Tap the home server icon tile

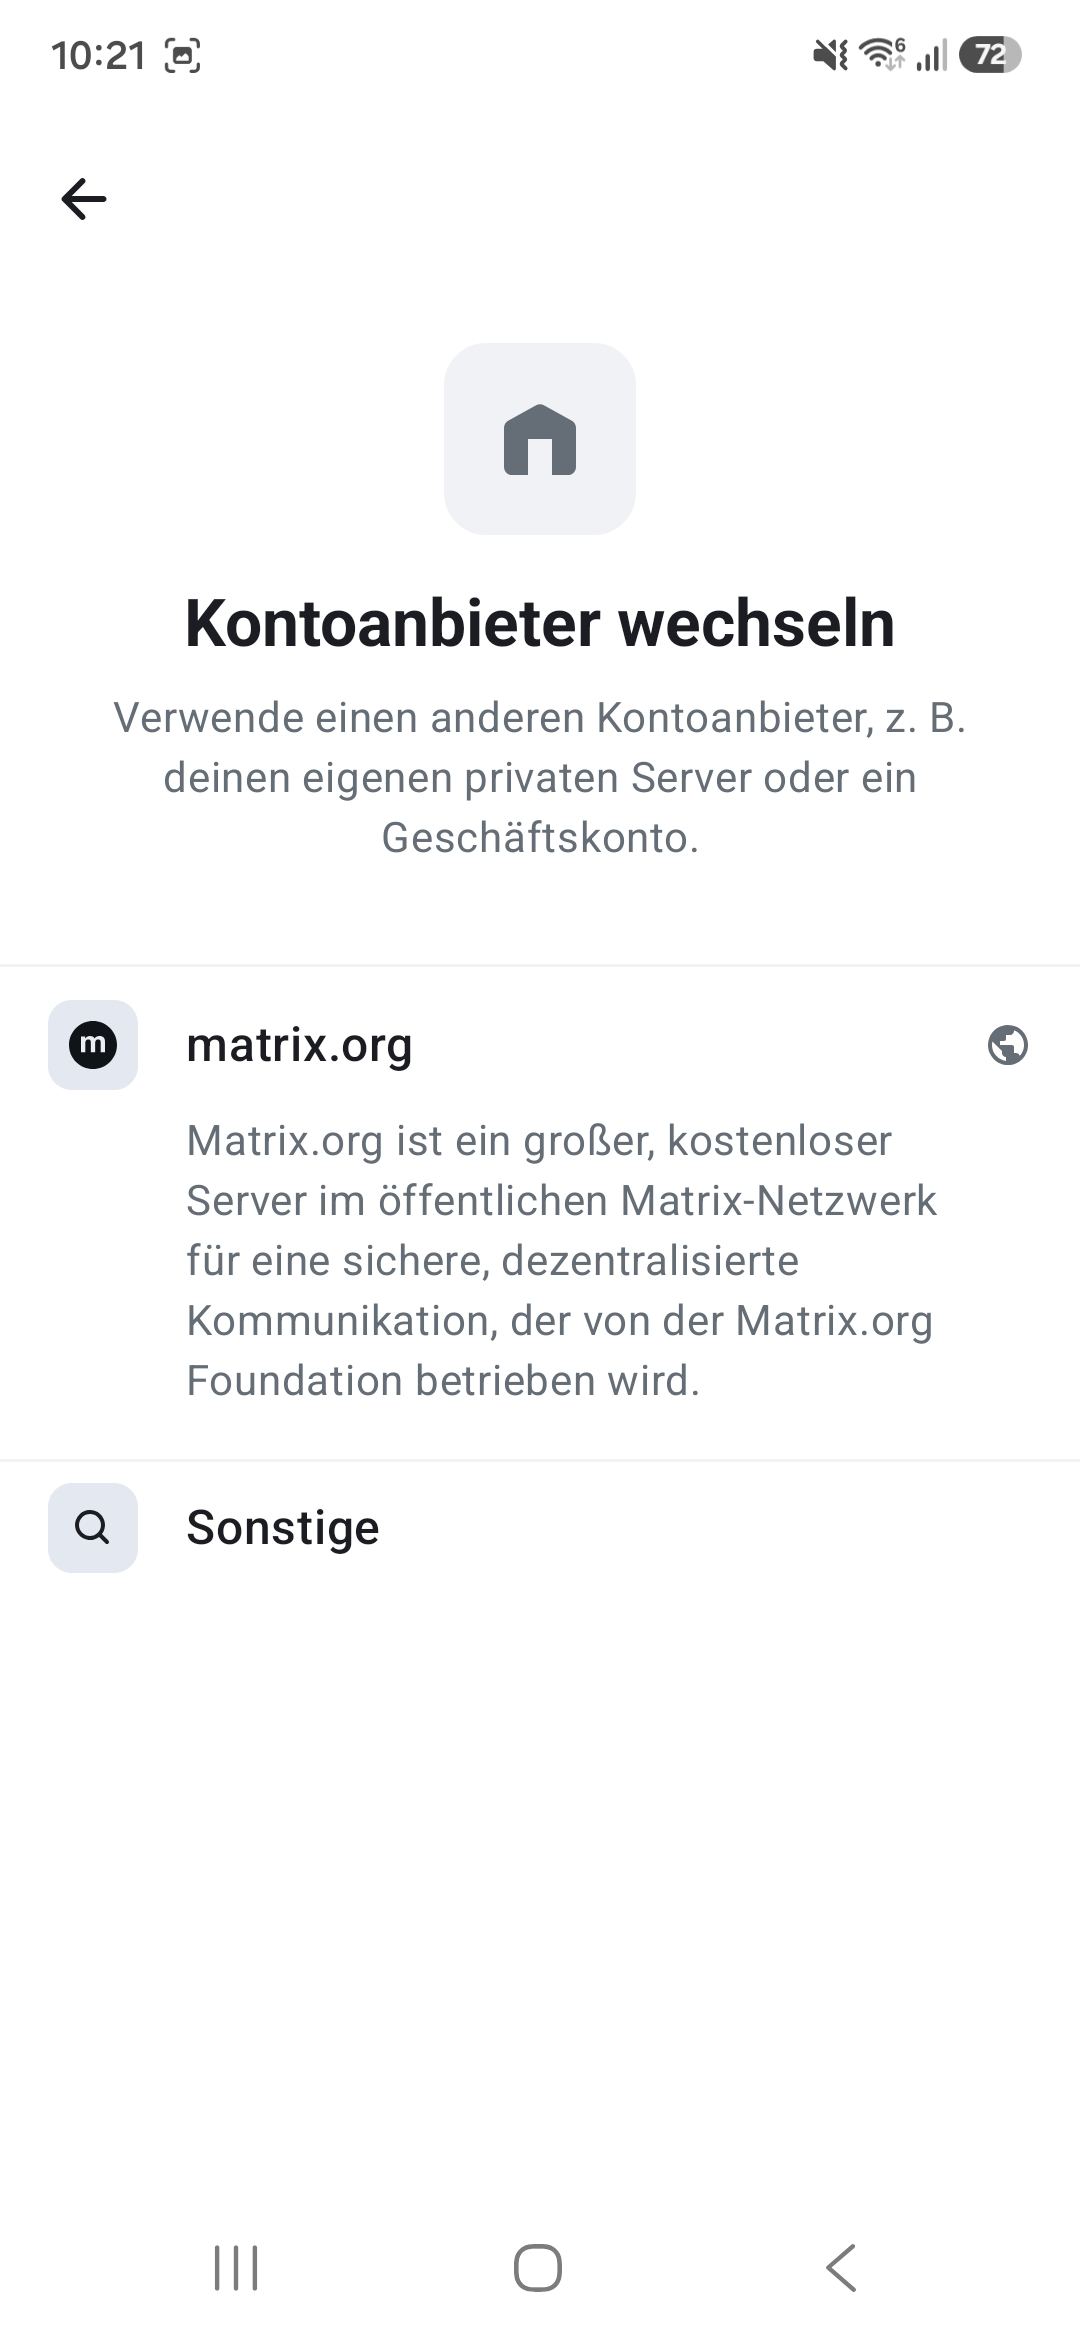click(540, 439)
